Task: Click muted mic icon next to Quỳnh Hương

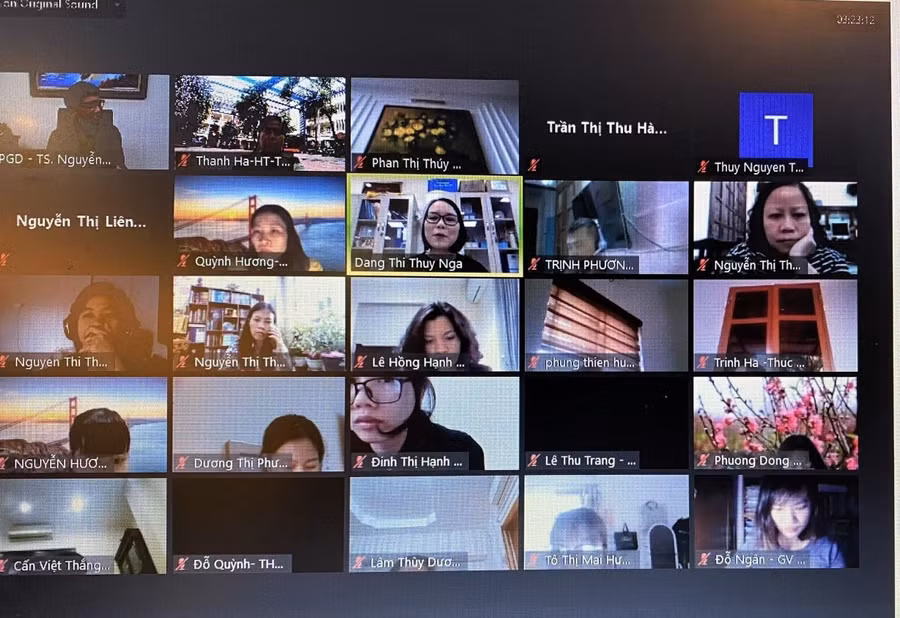Action: pos(183,262)
